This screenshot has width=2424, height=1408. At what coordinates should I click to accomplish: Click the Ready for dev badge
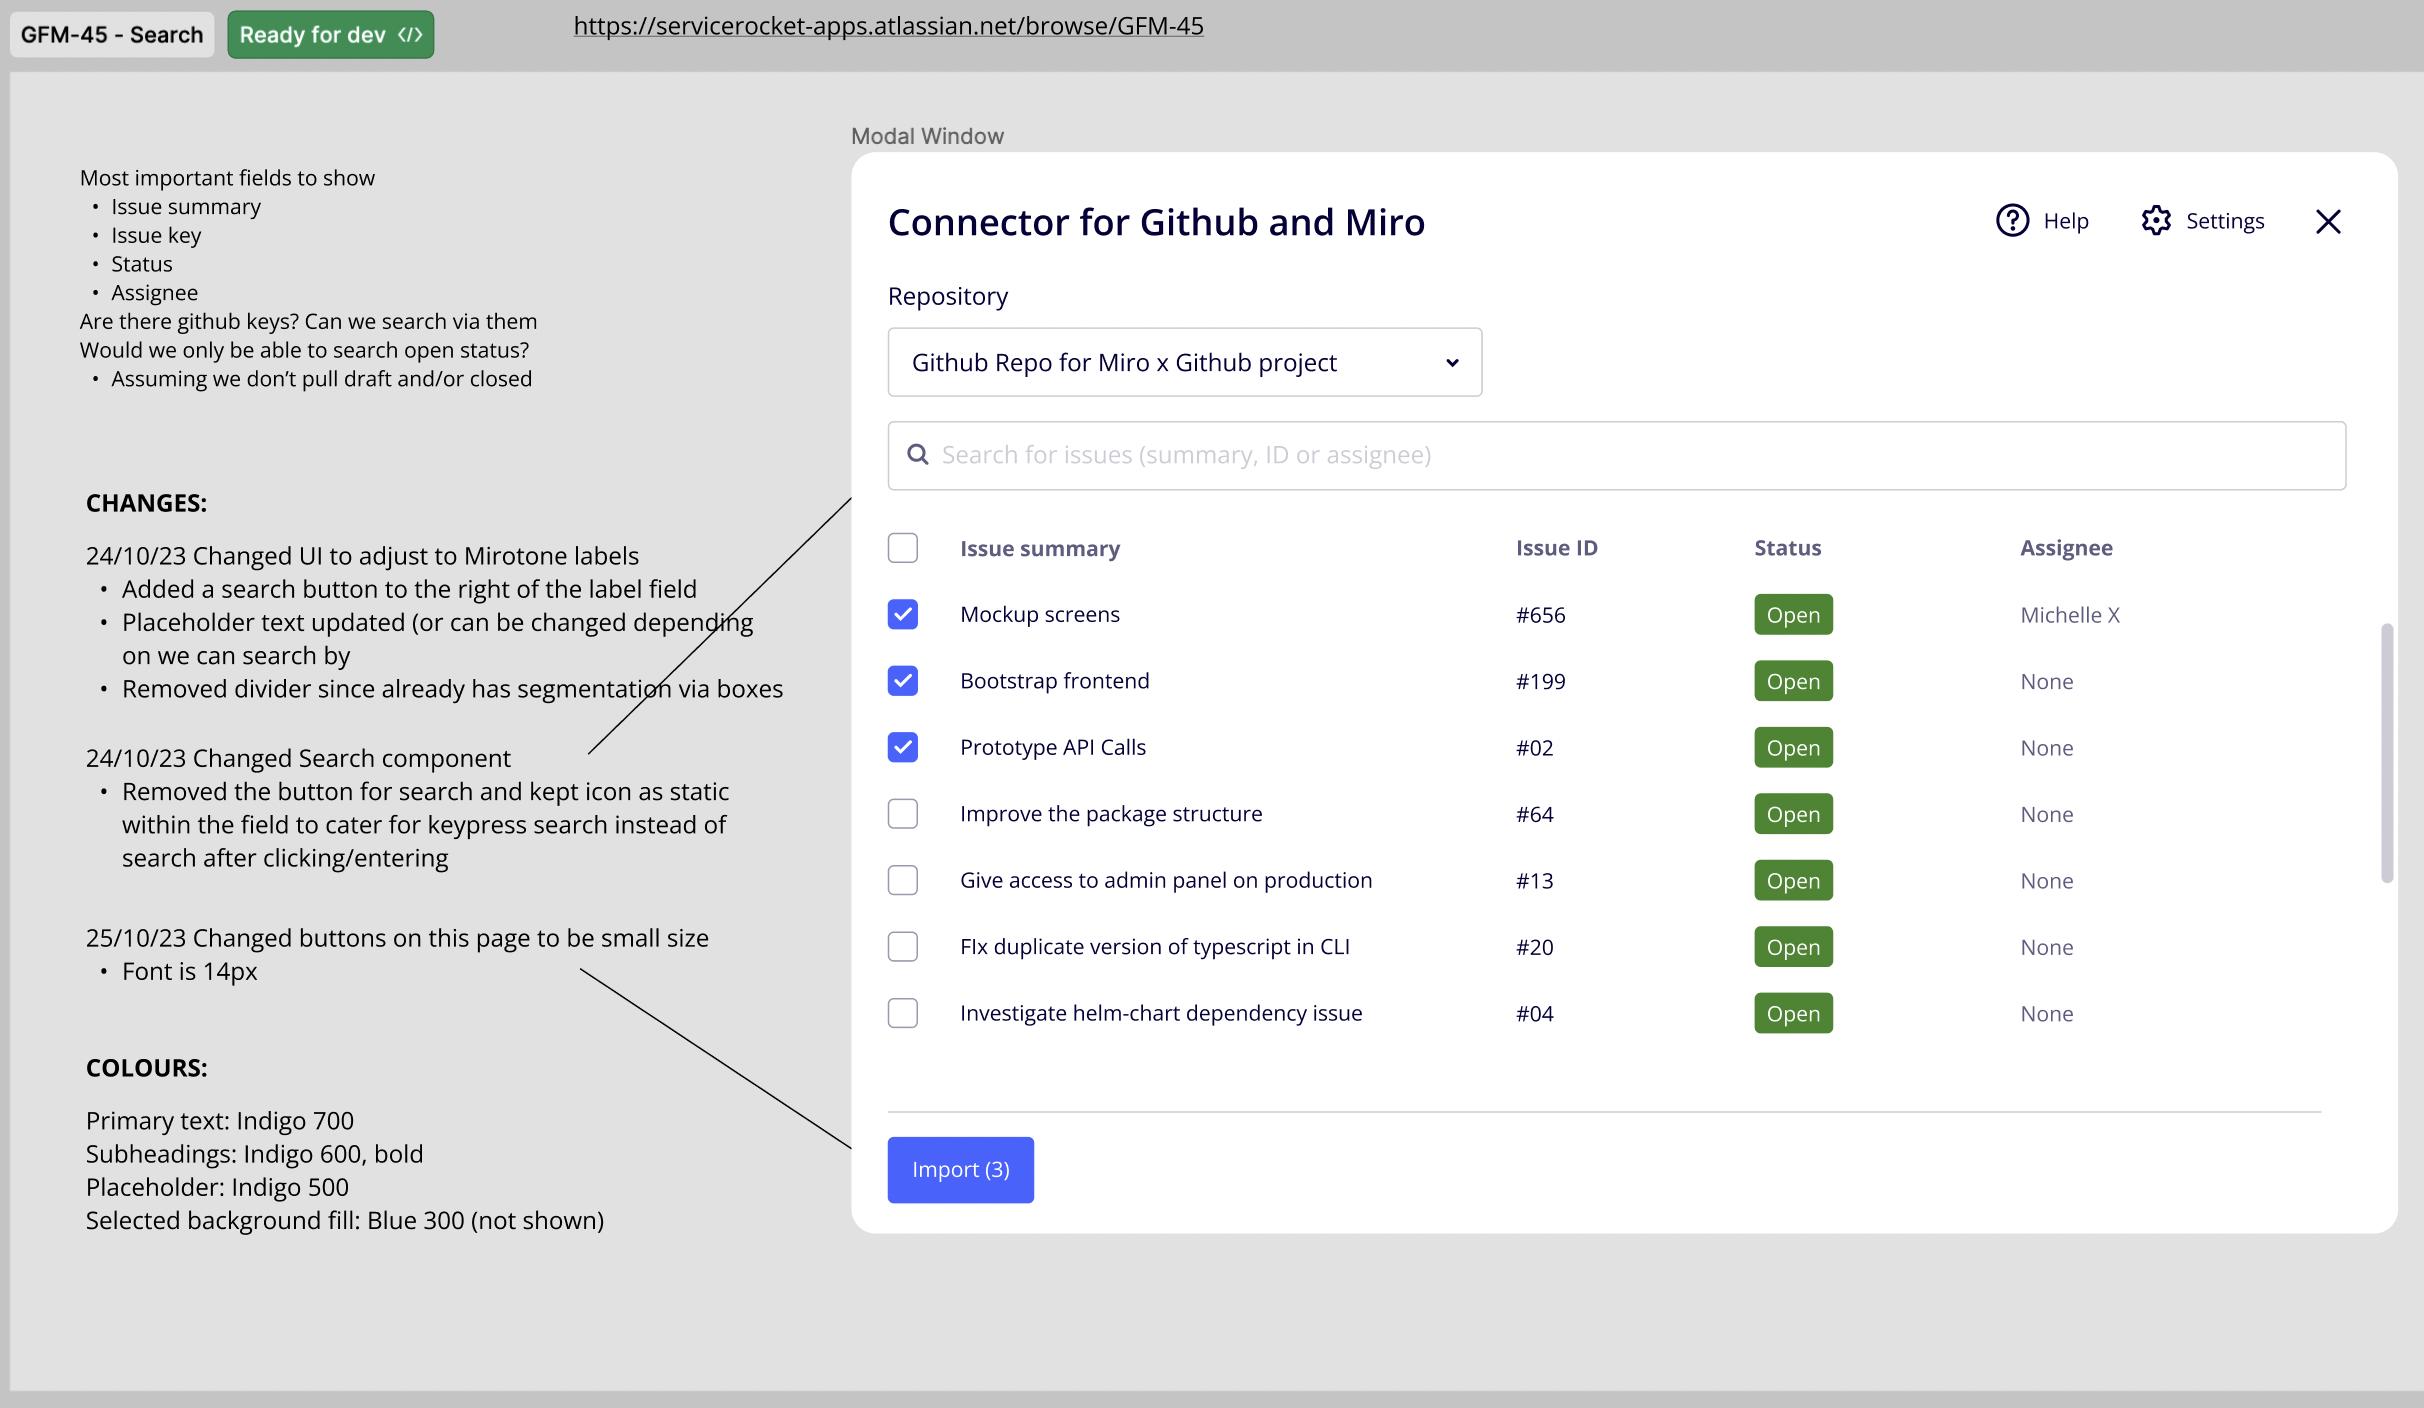pyautogui.click(x=331, y=35)
